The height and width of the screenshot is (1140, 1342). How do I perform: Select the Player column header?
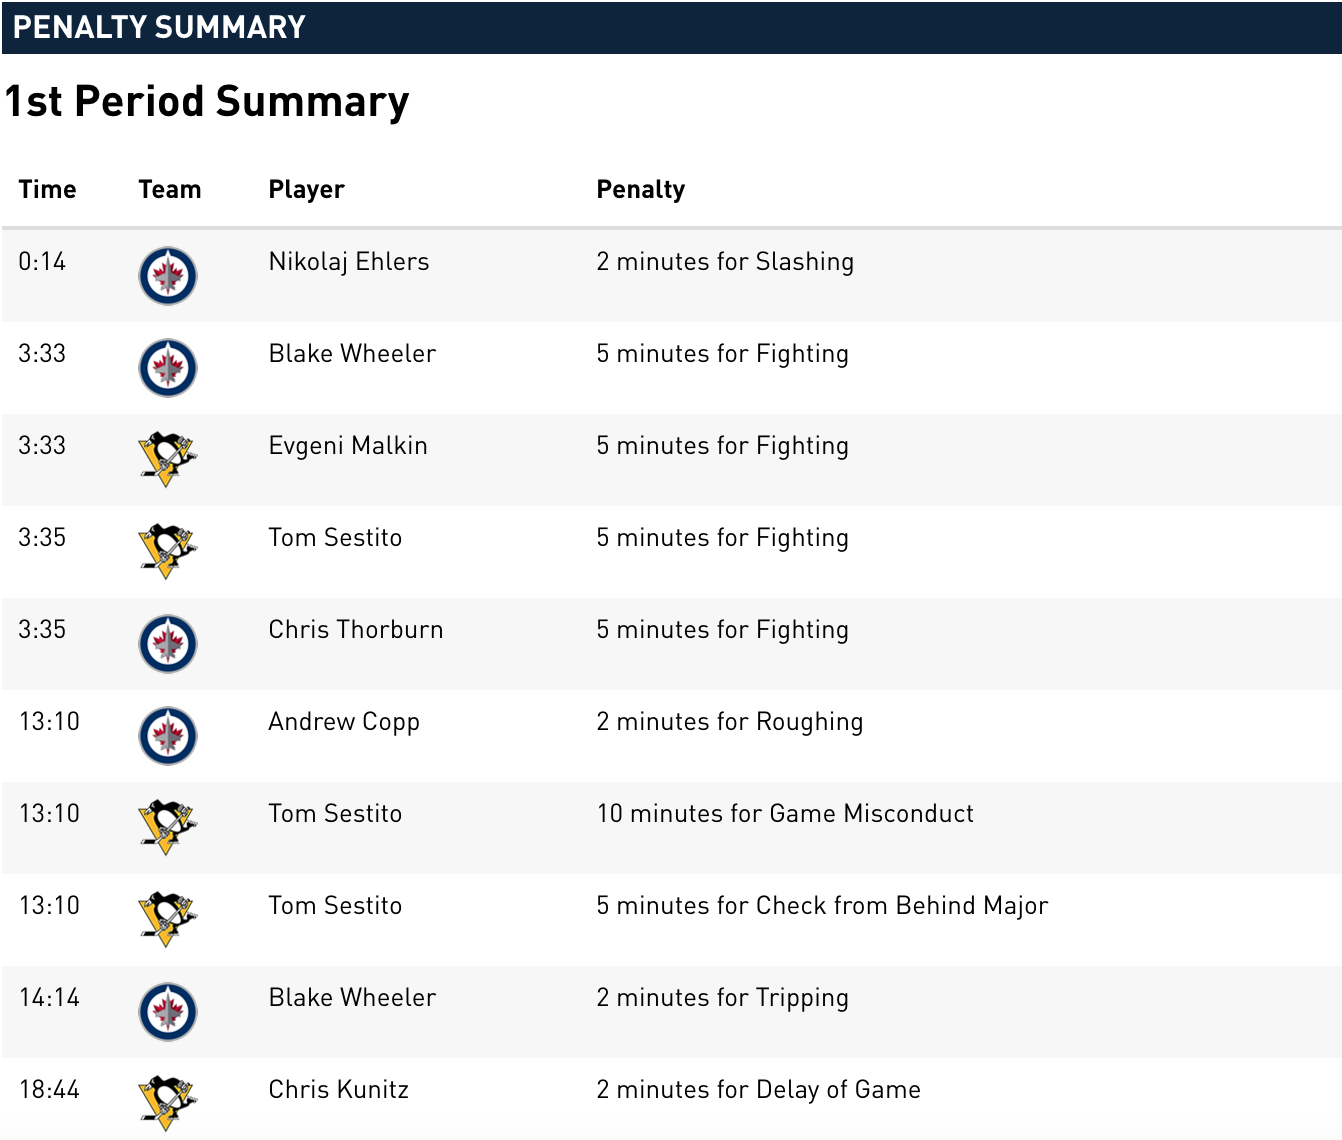306,189
